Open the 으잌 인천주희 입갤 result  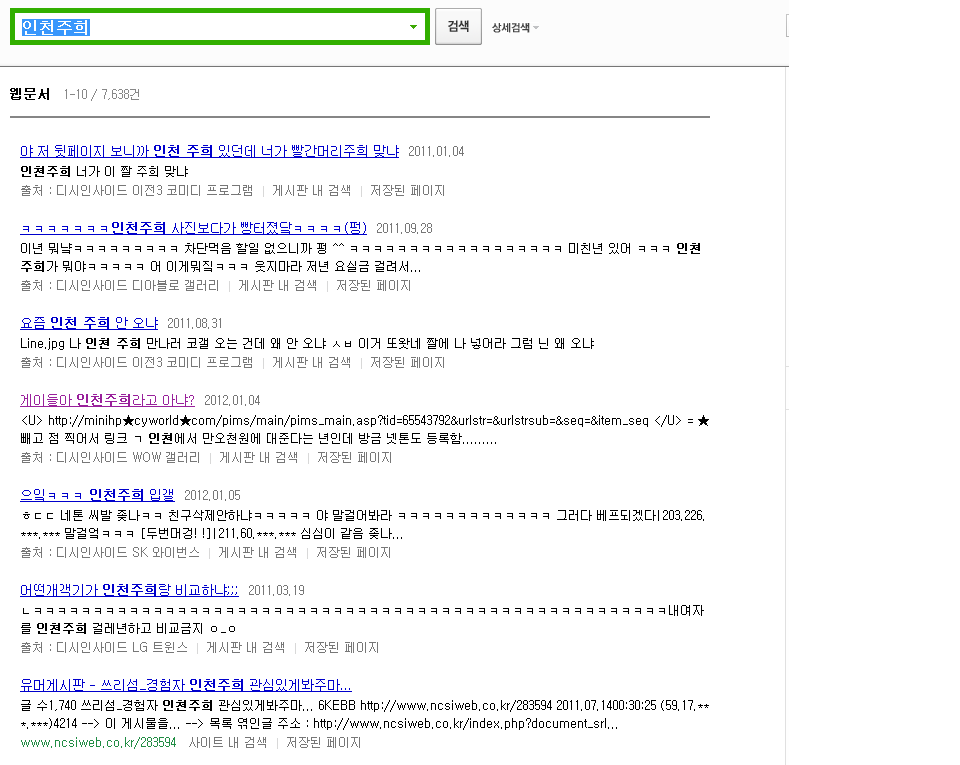click(97, 495)
